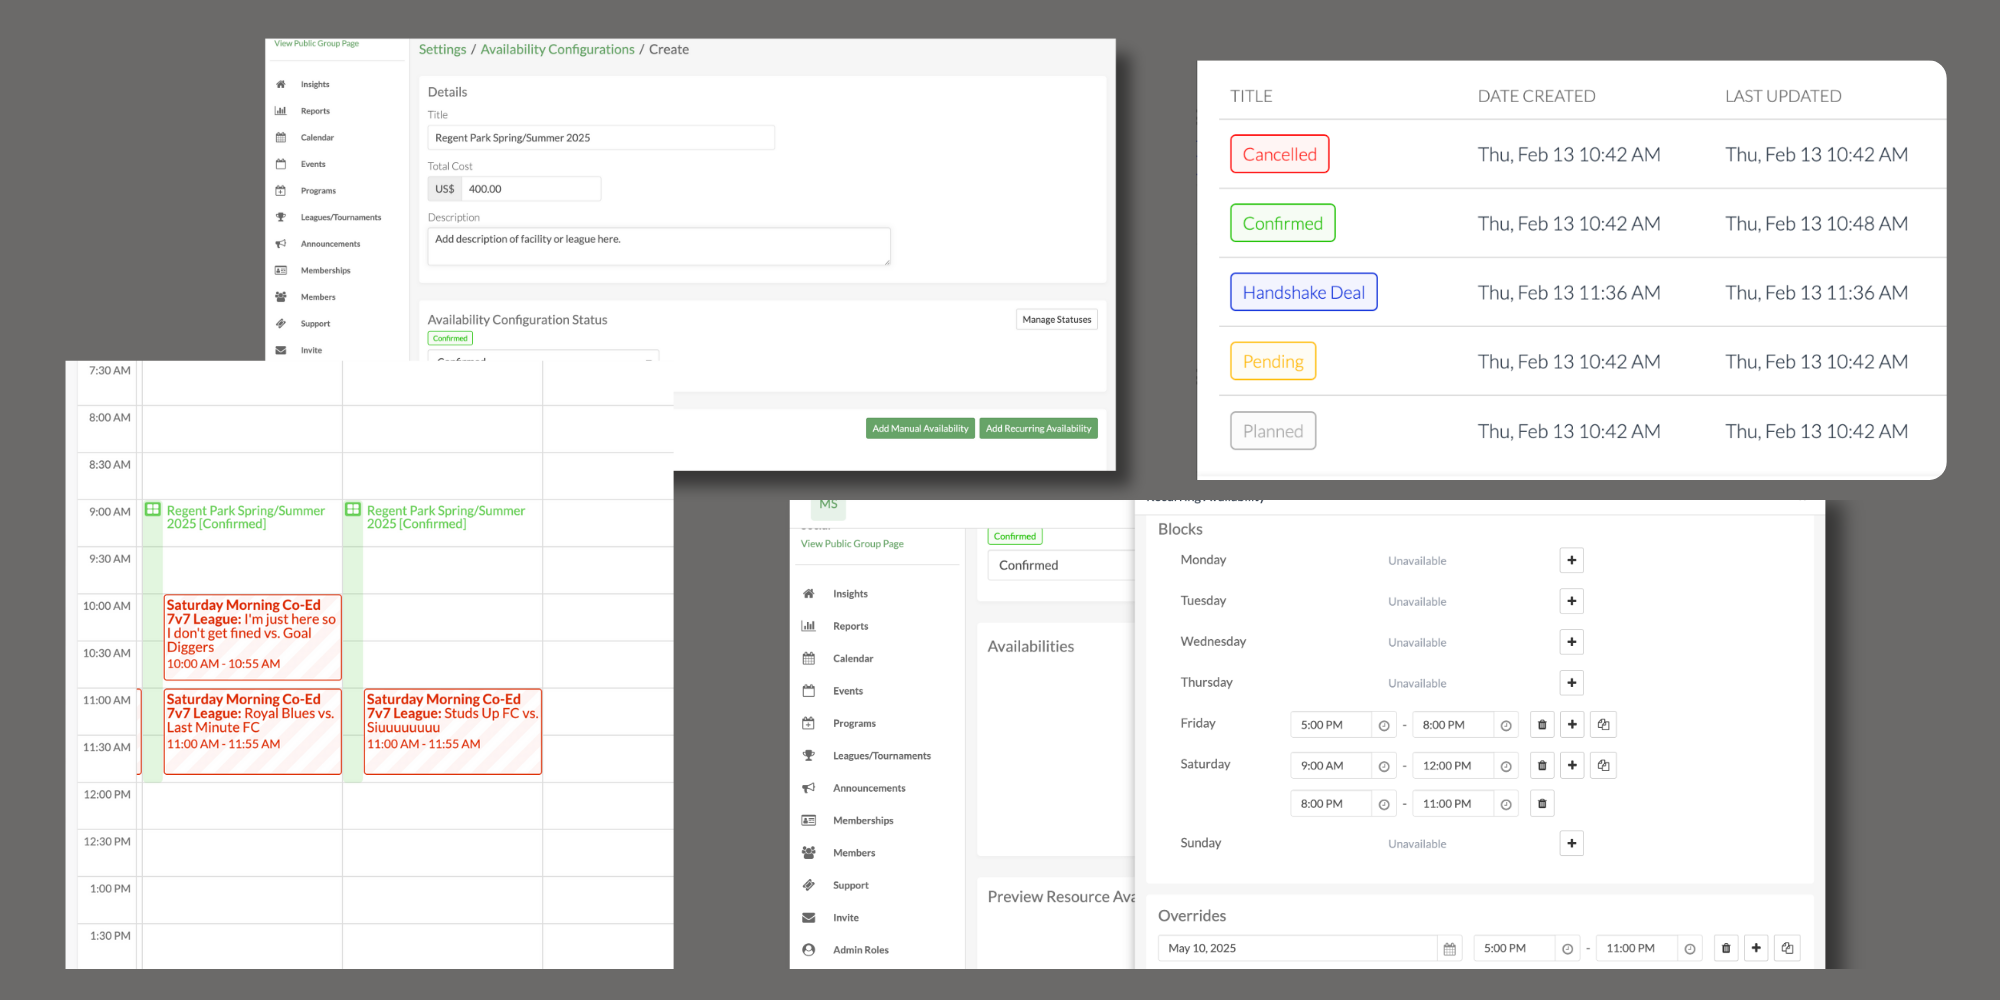Open calendar picker for May 10, 2025 override
The image size is (2000, 1000).
[x=1449, y=949]
